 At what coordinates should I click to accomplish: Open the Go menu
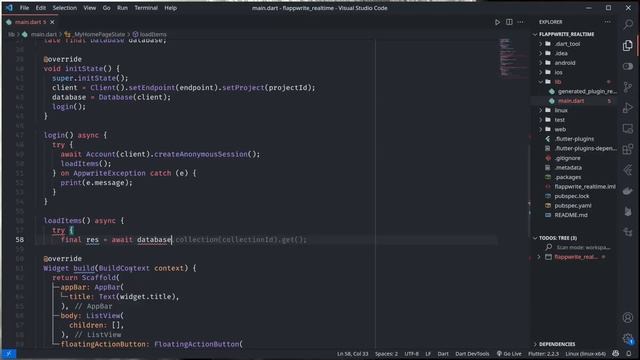(106, 8)
